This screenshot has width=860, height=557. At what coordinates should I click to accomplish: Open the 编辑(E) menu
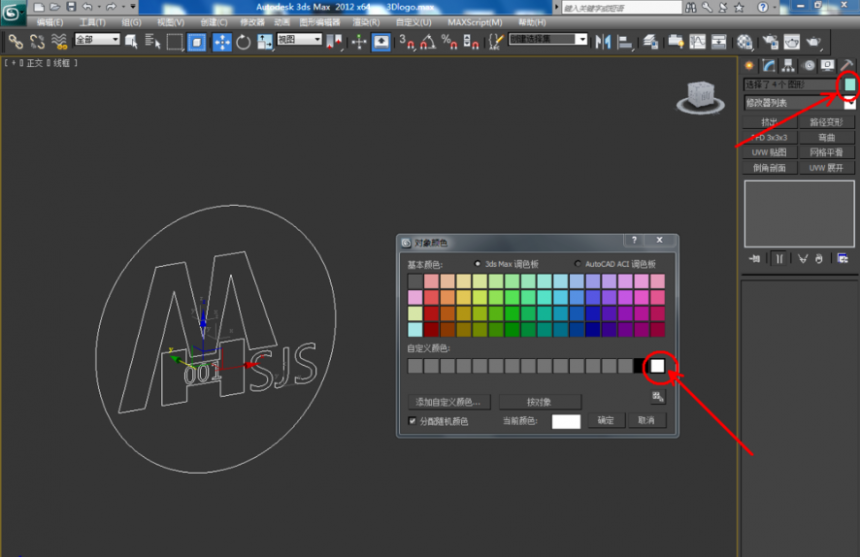click(x=50, y=22)
